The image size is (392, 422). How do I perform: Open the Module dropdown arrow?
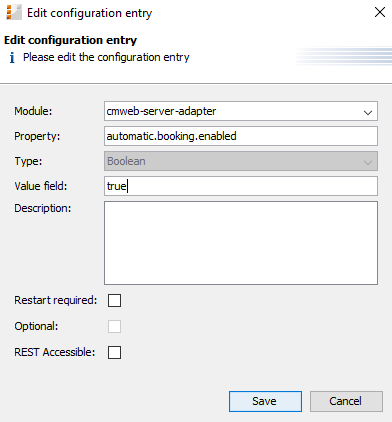tap(368, 112)
